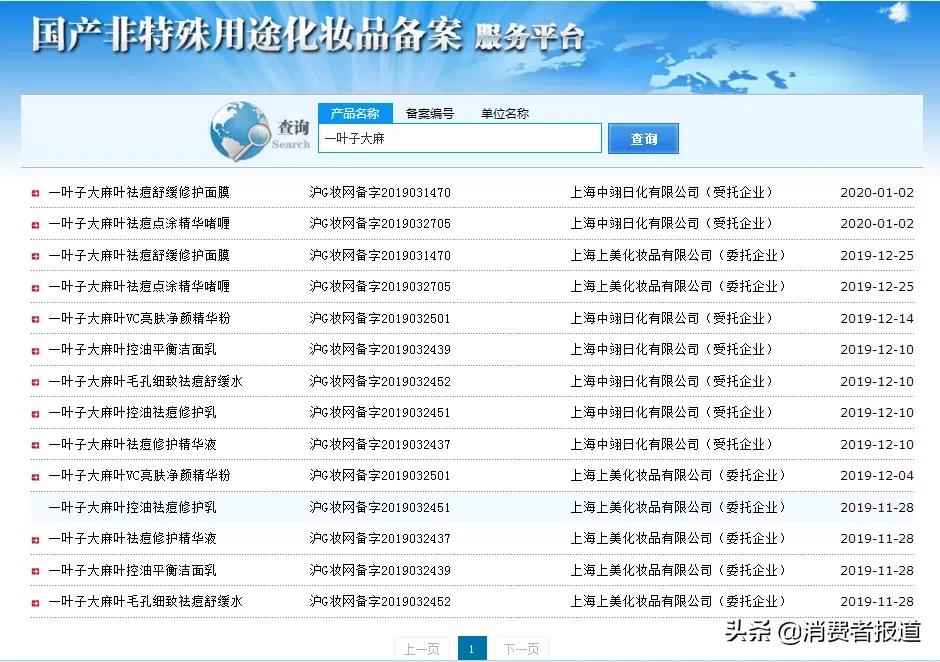Open 一叶子大麻叶毛孔细致祛痘舒缓水 dated 2019-11-28

click(x=146, y=601)
